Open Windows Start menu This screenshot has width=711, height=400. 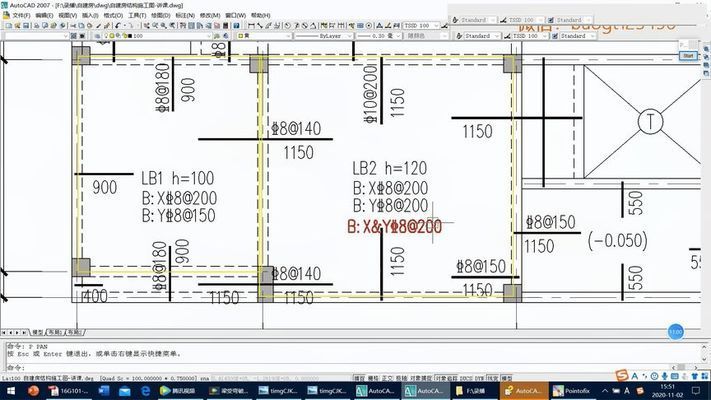pos(10,390)
